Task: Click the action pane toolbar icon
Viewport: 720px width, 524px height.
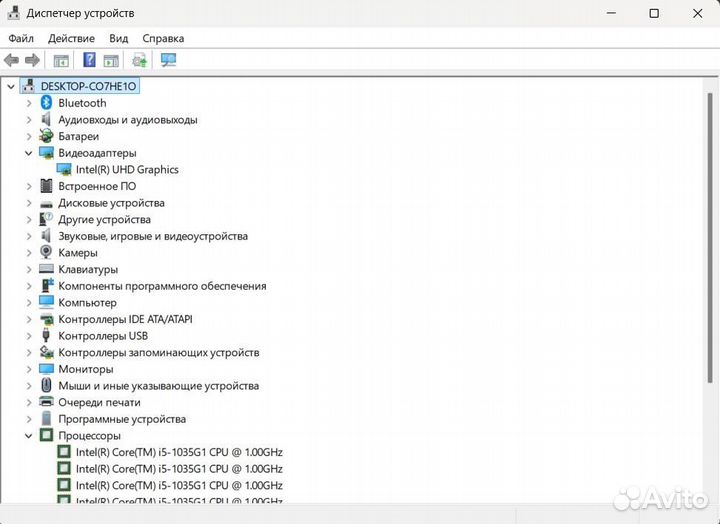Action: (111, 60)
